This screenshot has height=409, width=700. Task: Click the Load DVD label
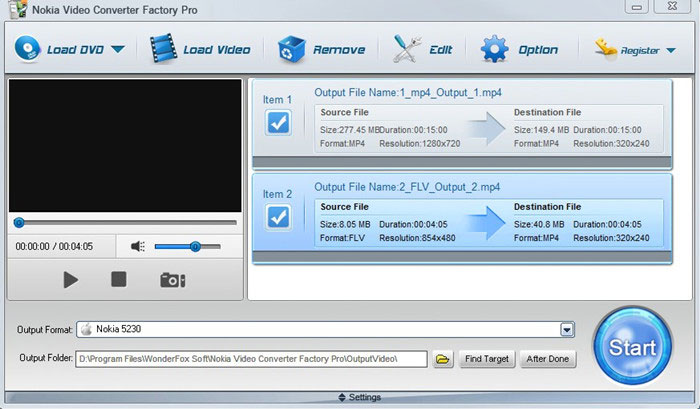pos(75,50)
